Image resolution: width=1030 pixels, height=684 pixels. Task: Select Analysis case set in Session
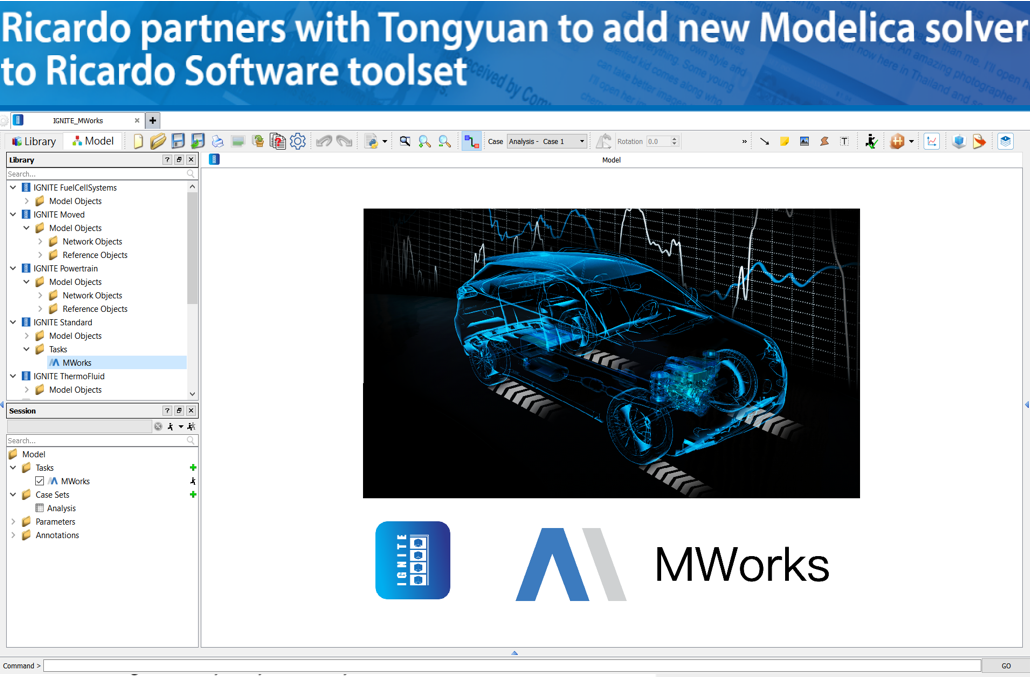click(x=61, y=508)
